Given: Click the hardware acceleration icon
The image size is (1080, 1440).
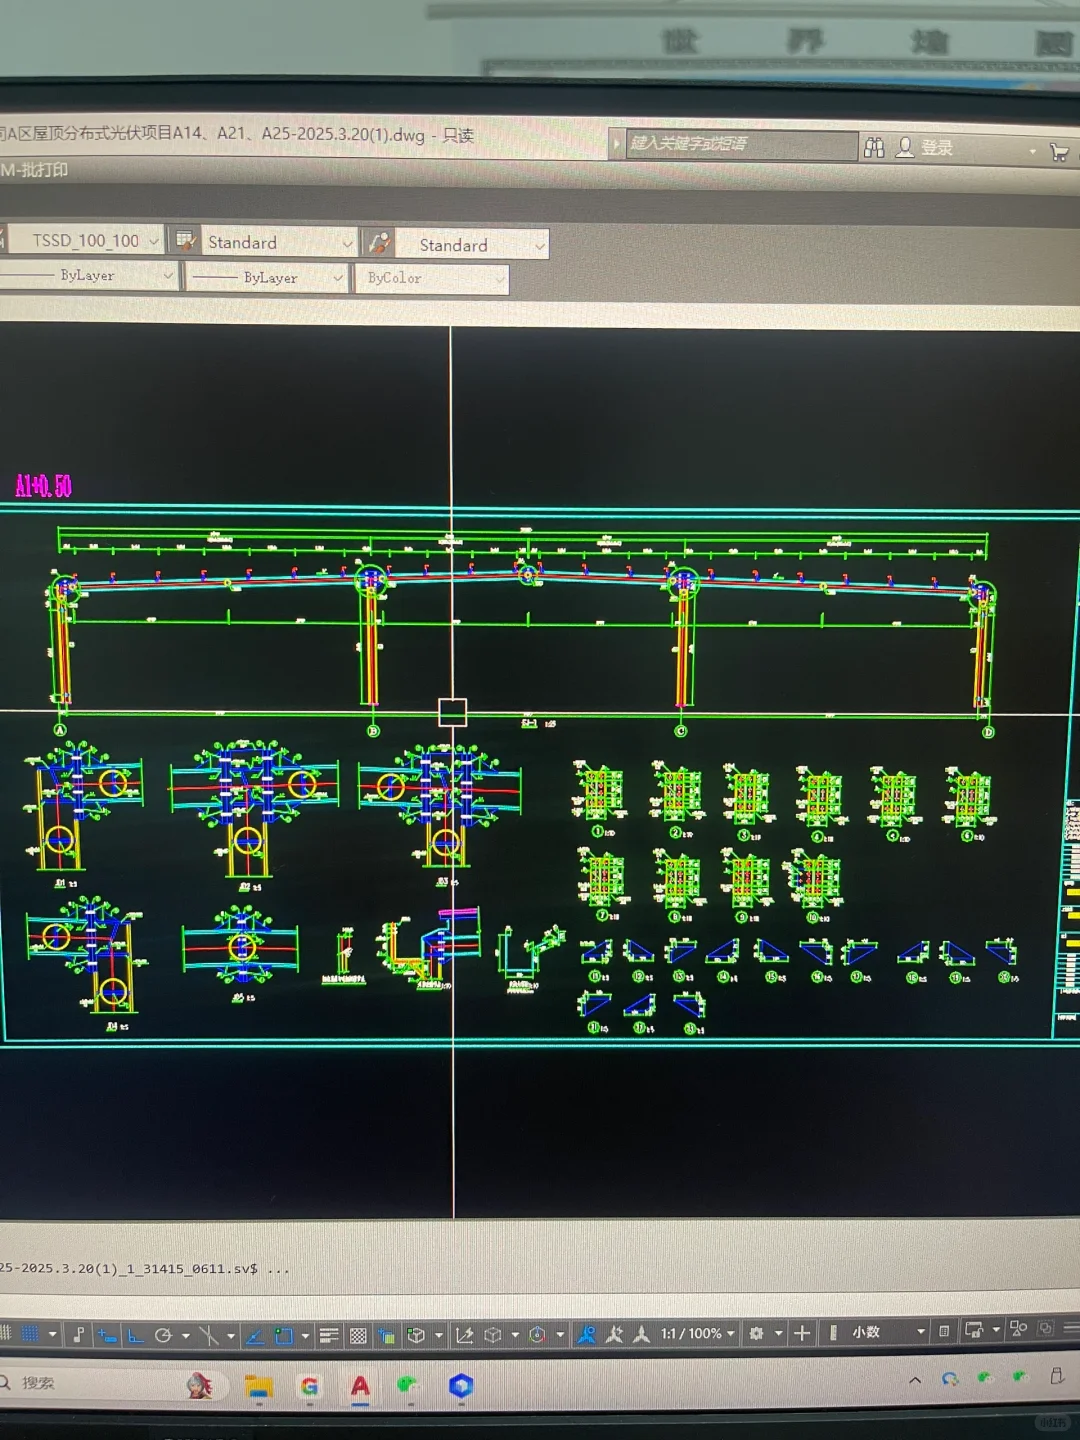Looking at the screenshot, I should pyautogui.click(x=1046, y=1329).
